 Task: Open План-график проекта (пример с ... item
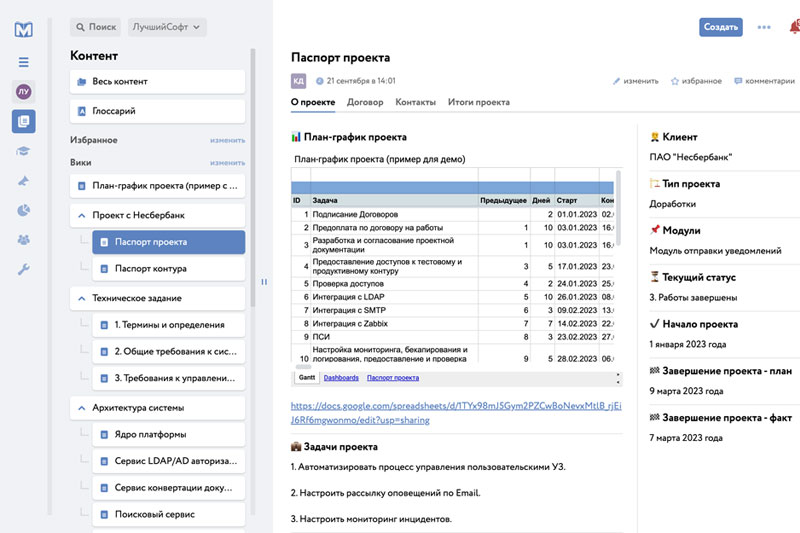(x=157, y=186)
